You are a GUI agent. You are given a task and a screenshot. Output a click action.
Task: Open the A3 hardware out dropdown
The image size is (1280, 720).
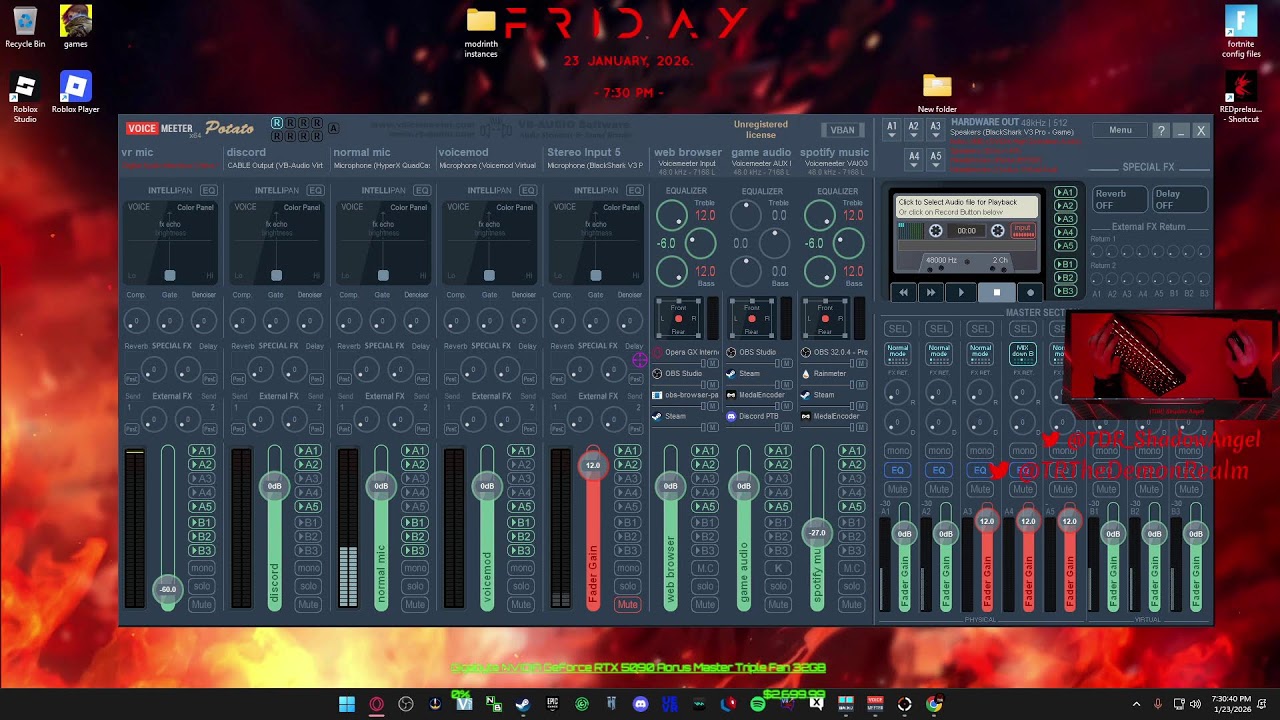point(935,129)
